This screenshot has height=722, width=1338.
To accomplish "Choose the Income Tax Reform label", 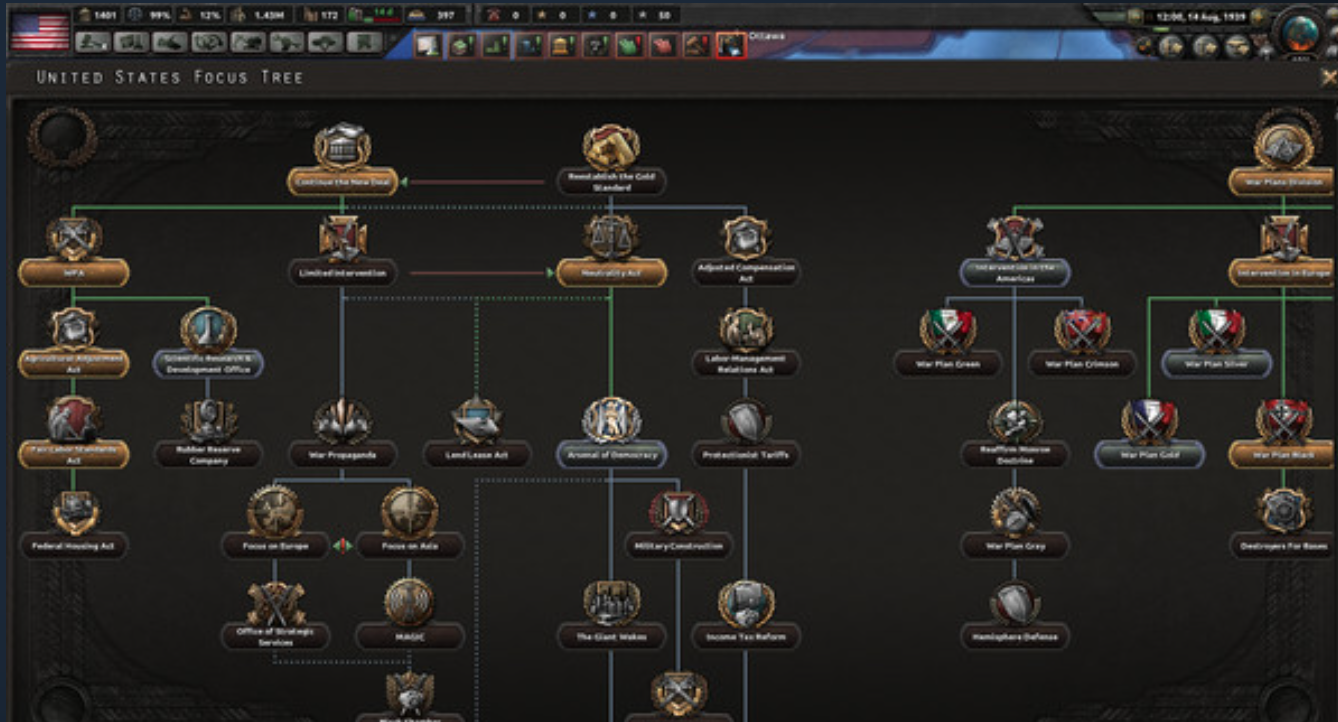I will 745,637.
